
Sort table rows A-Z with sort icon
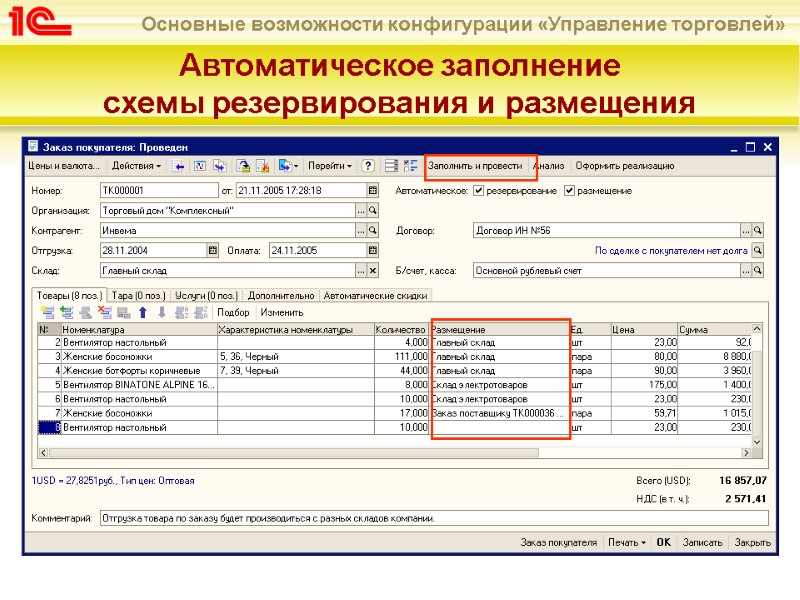pos(179,311)
